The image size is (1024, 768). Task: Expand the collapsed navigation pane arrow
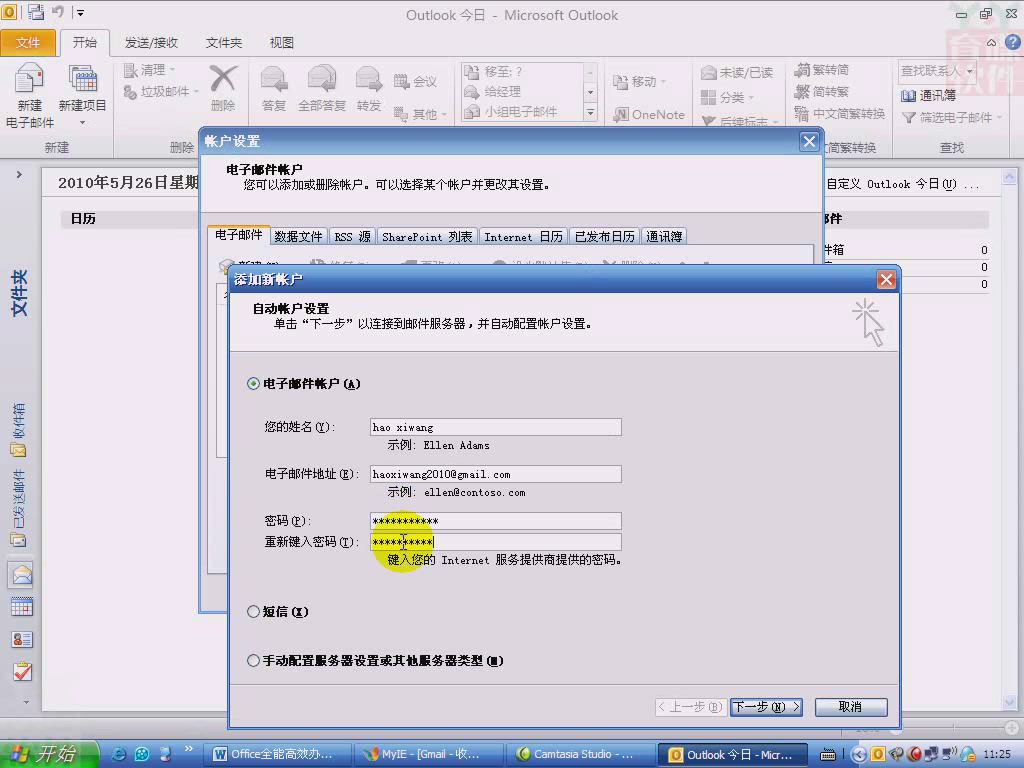click(x=19, y=174)
